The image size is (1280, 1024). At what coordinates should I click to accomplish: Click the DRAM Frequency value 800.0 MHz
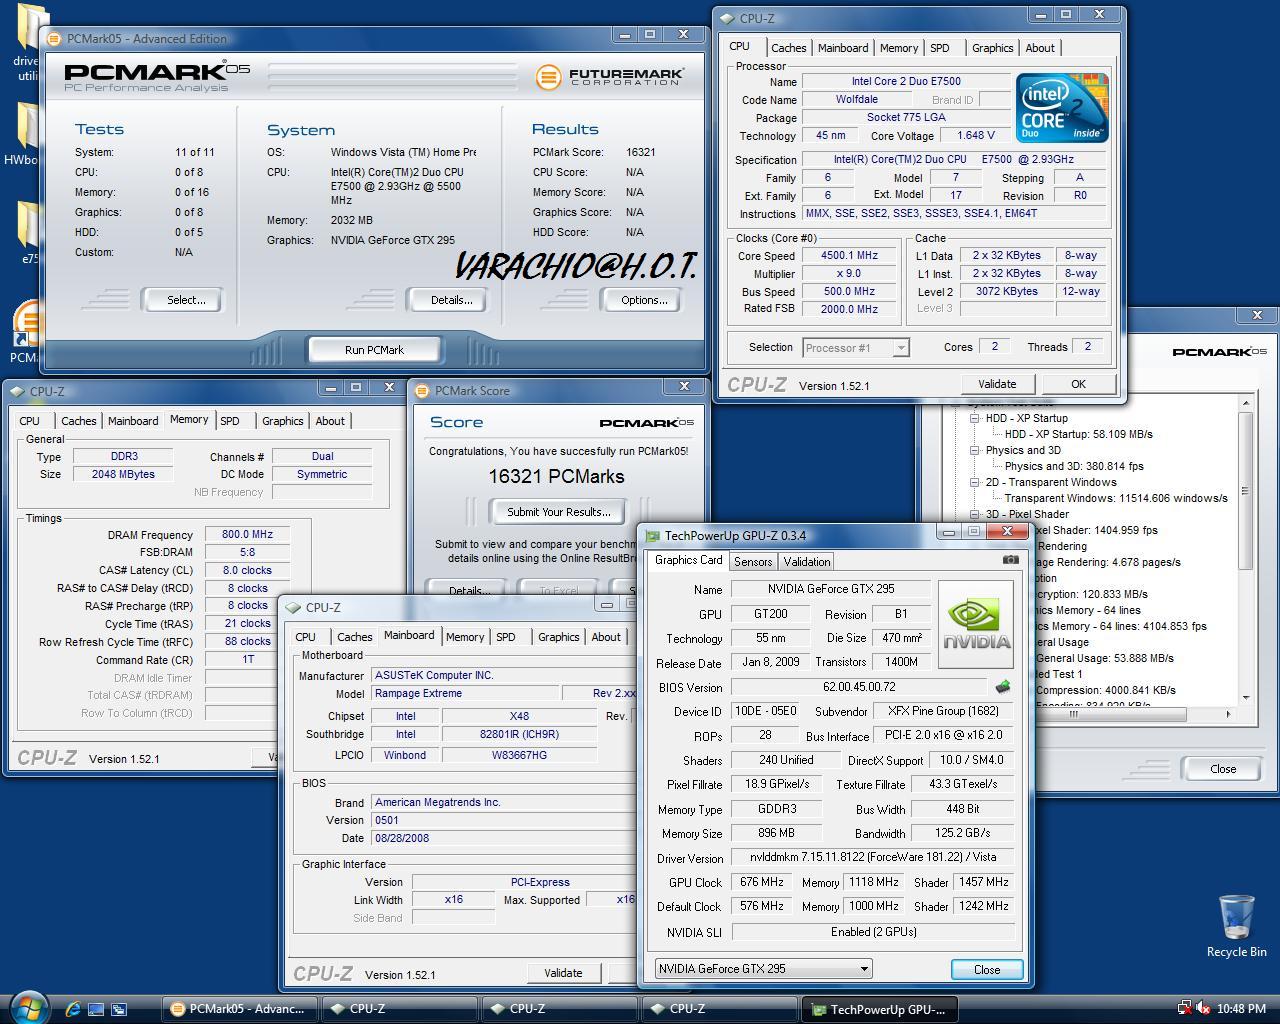pyautogui.click(x=247, y=534)
